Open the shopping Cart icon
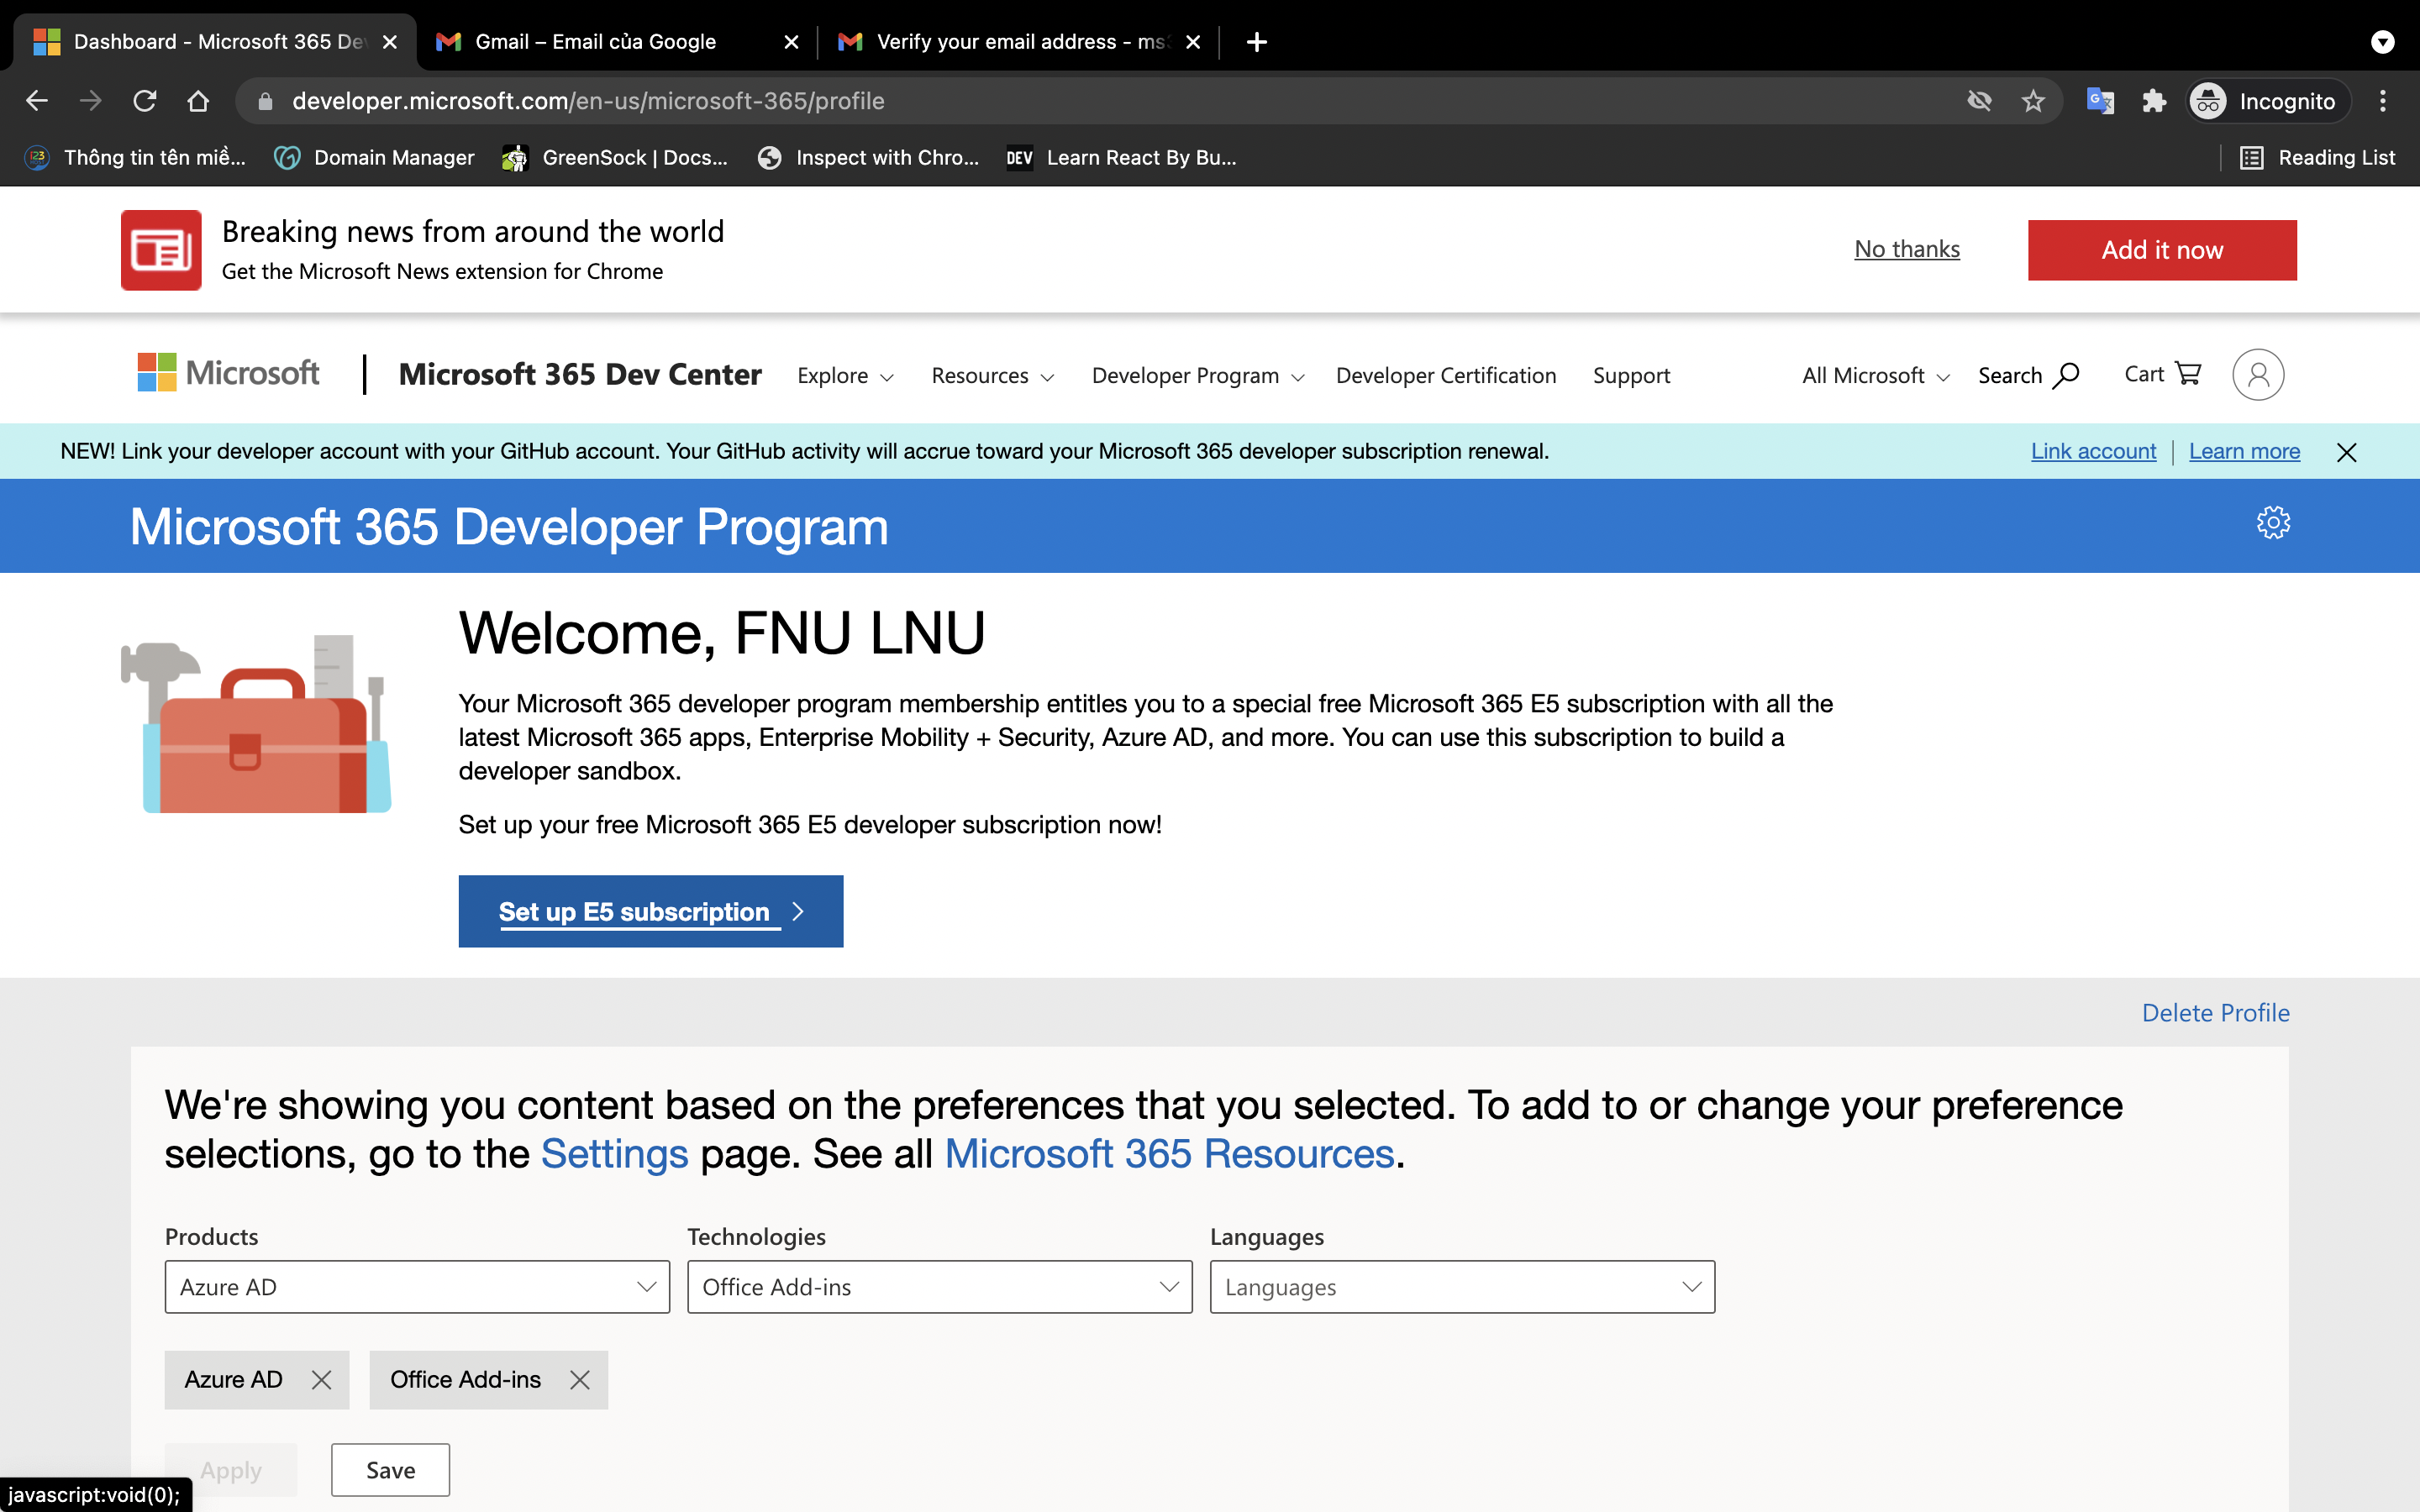This screenshot has width=2420, height=1512. coord(2187,374)
